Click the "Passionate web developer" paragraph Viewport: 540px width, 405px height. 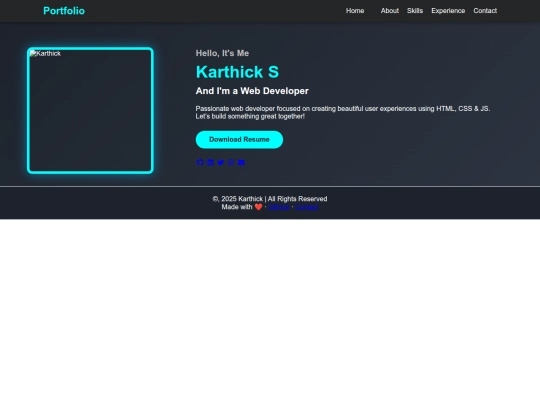[x=343, y=112]
